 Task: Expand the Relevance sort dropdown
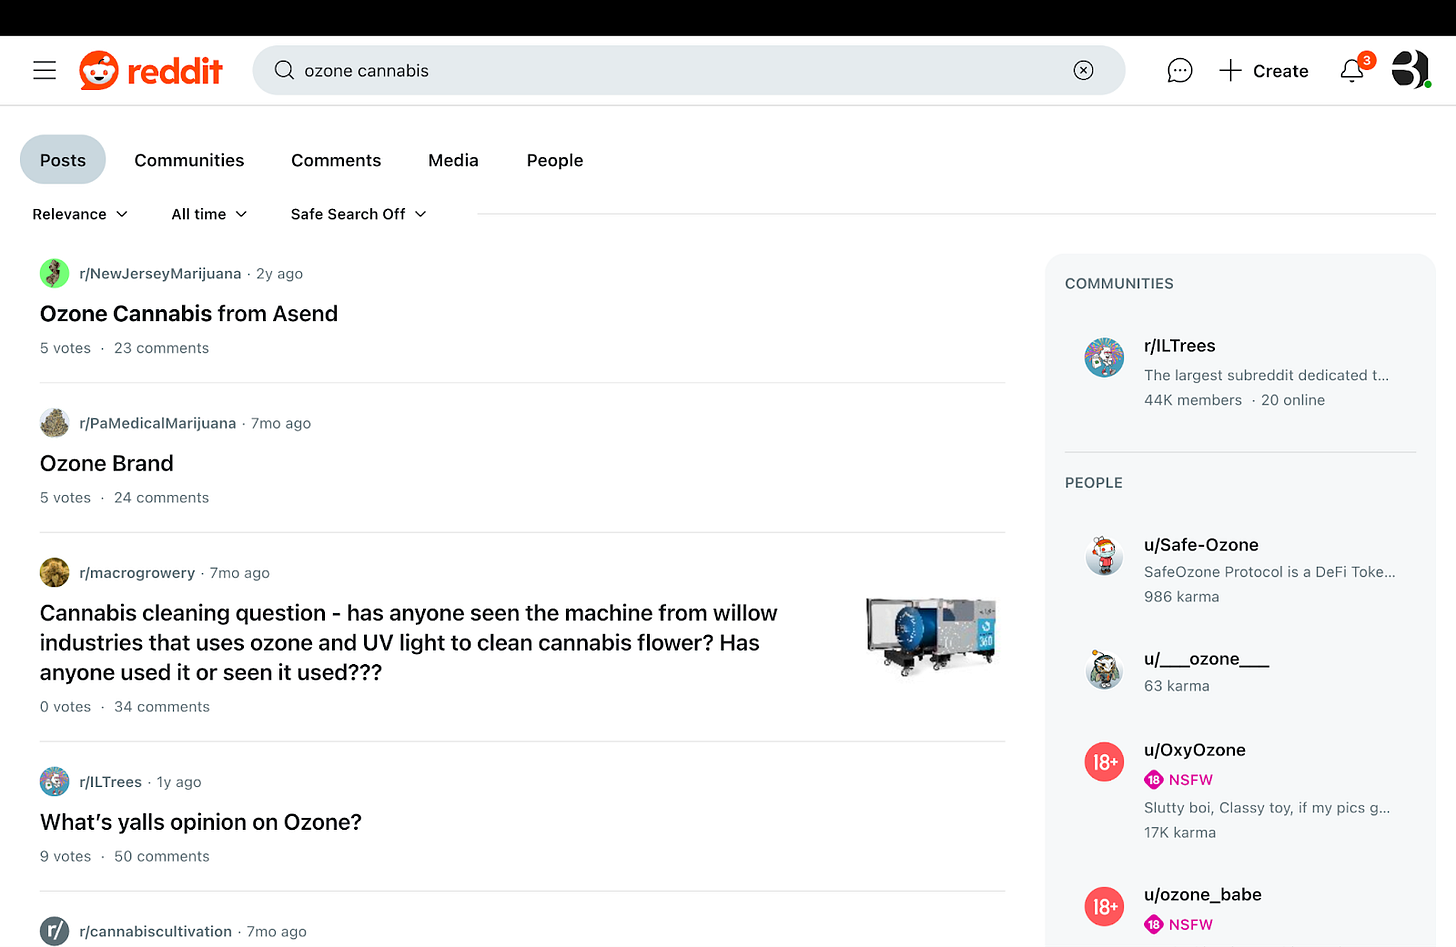pos(80,214)
